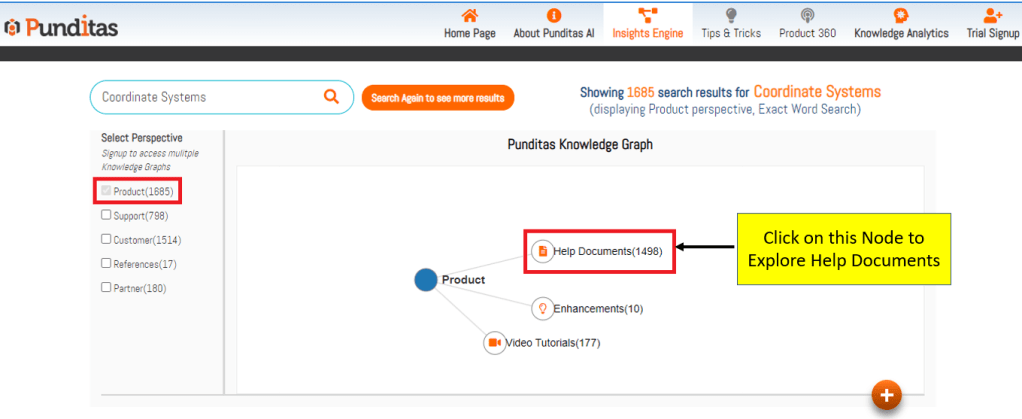Focus the Coordinate Systems search field
Screen dimensions: 1022x419
pos(205,97)
